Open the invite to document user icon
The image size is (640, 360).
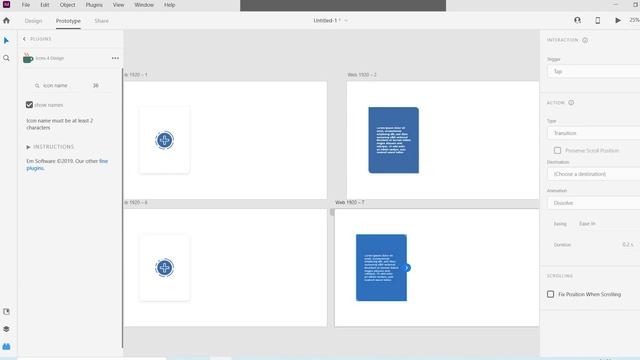[577, 20]
